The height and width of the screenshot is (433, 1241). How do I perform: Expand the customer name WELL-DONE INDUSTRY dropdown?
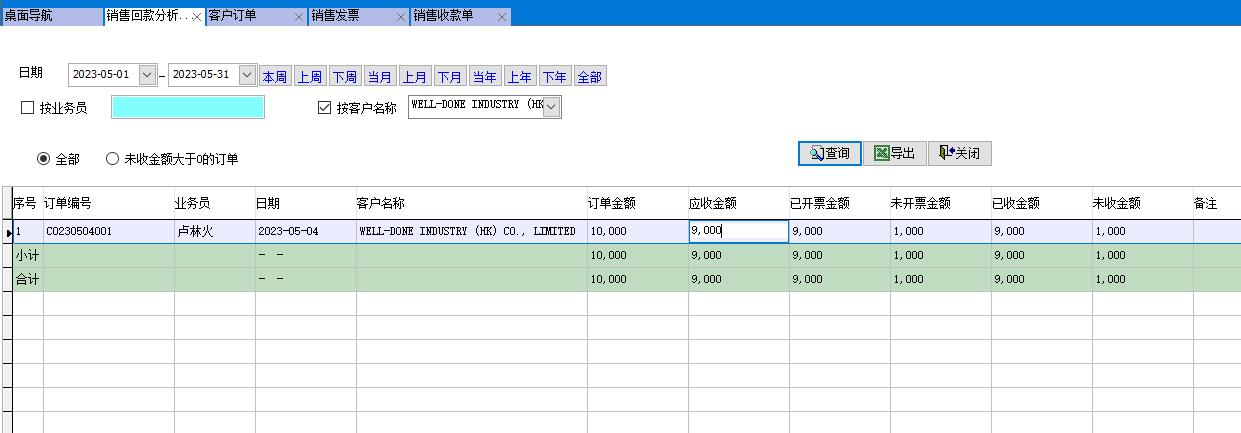(552, 106)
